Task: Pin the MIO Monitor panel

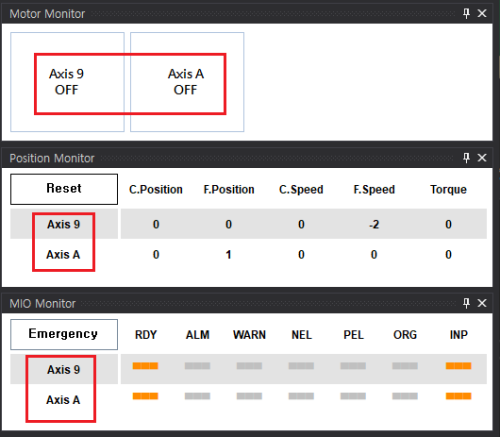Action: (466, 303)
